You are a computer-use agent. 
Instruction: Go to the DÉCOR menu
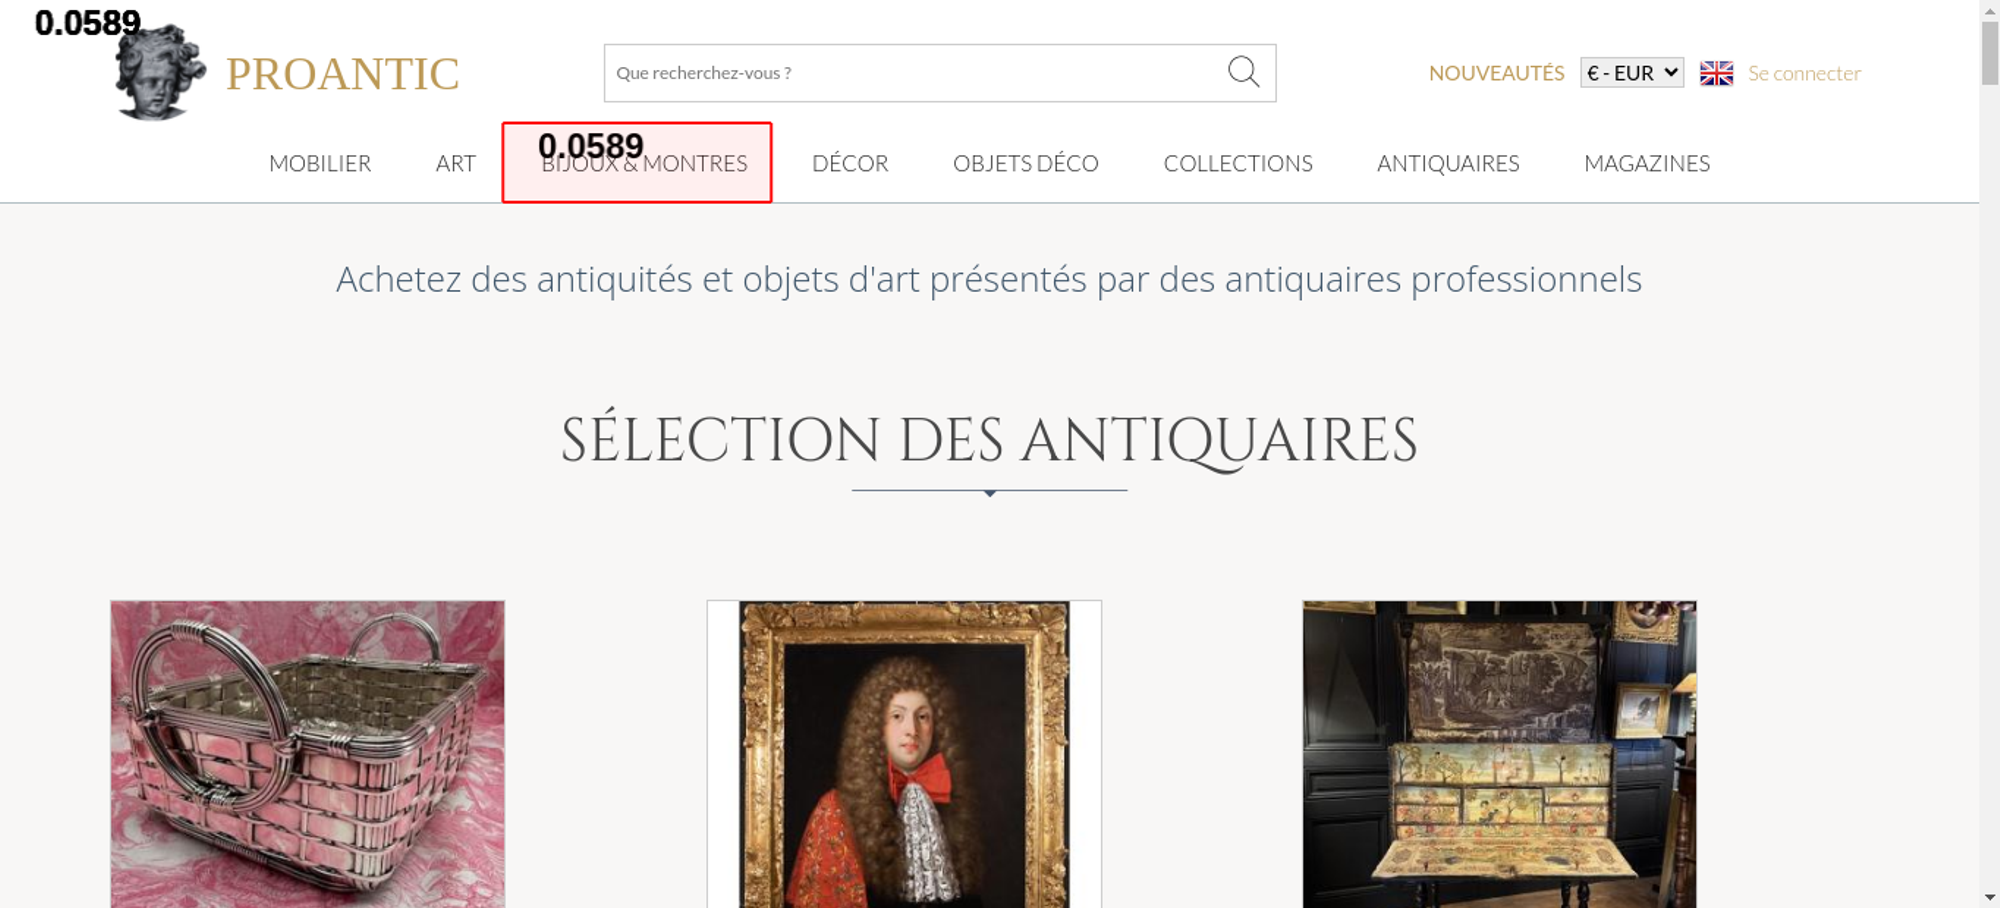(850, 163)
